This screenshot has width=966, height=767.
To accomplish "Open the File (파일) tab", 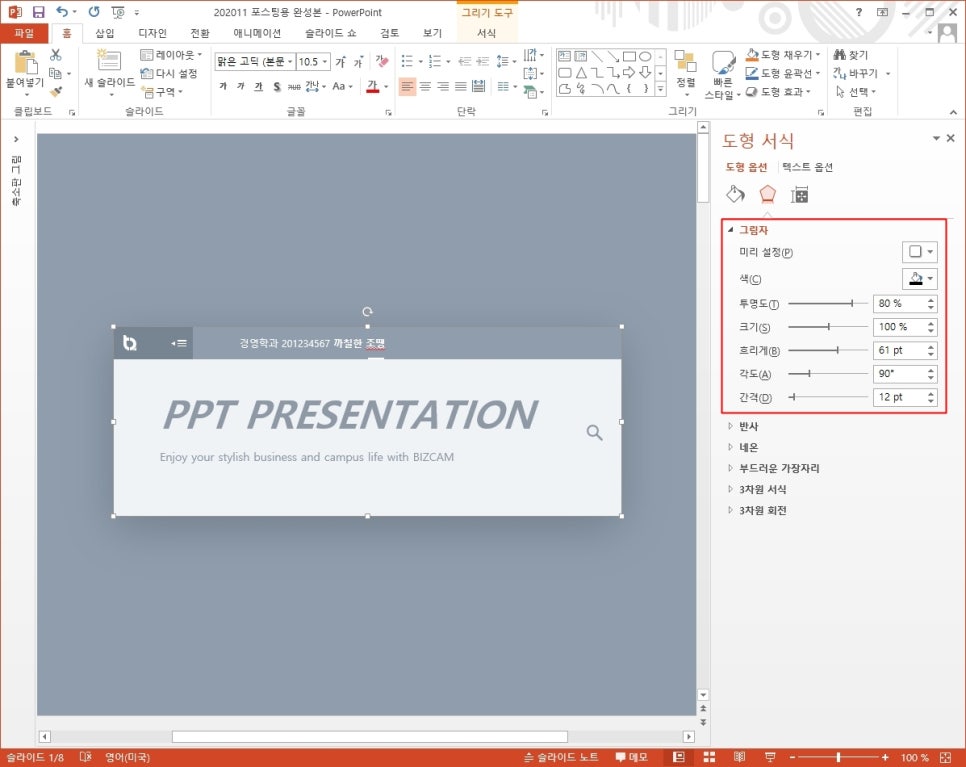I will [x=24, y=33].
